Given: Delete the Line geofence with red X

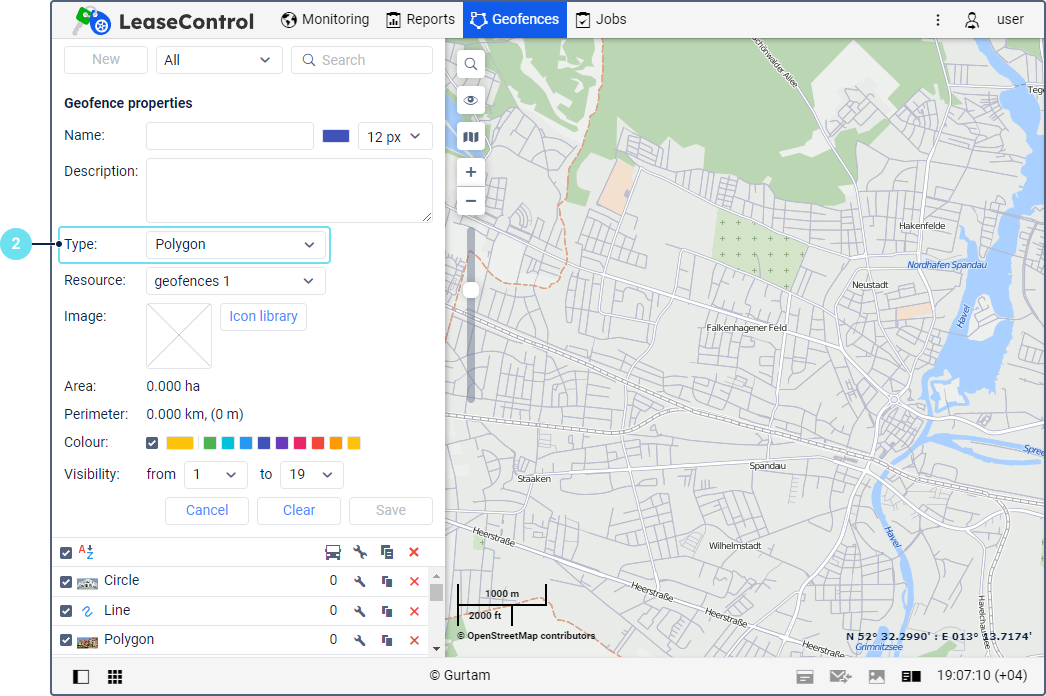Looking at the screenshot, I should 414,611.
